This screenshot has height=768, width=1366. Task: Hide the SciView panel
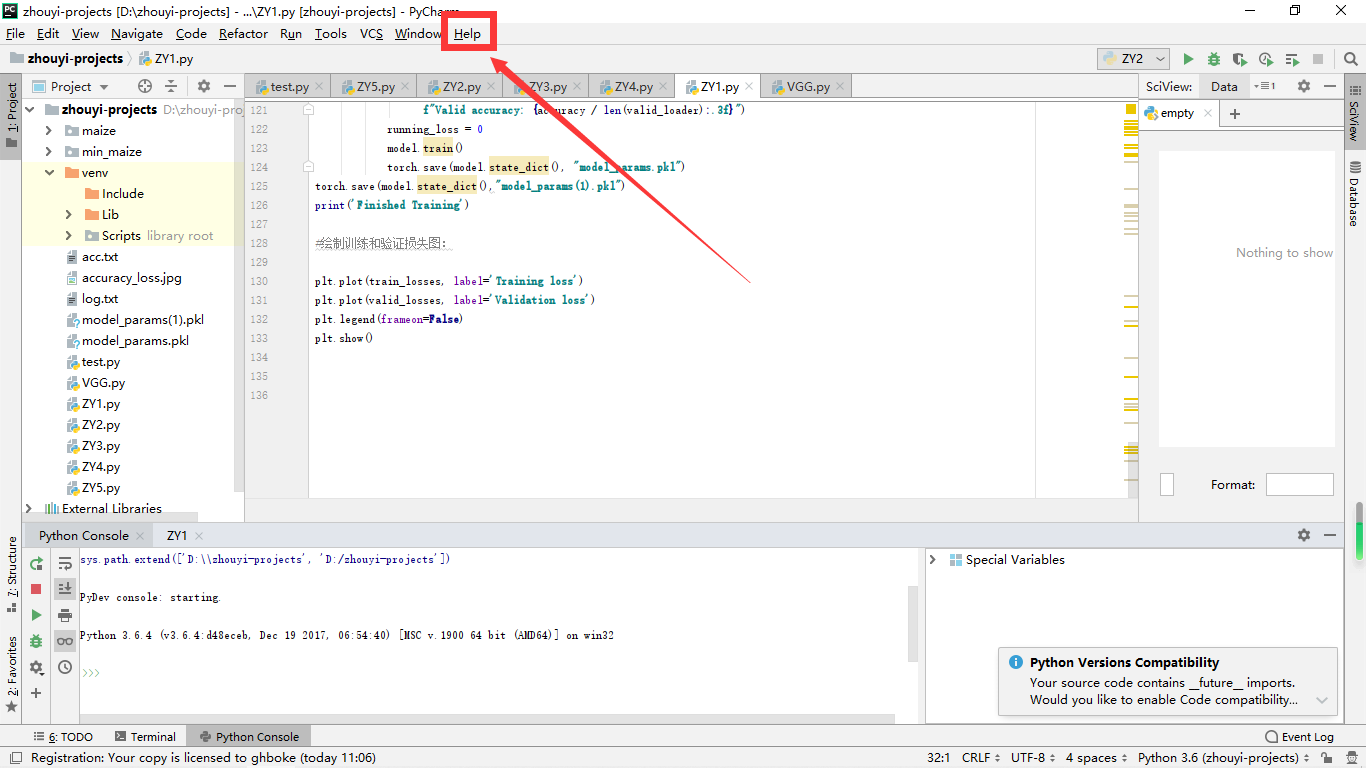tap(1330, 86)
